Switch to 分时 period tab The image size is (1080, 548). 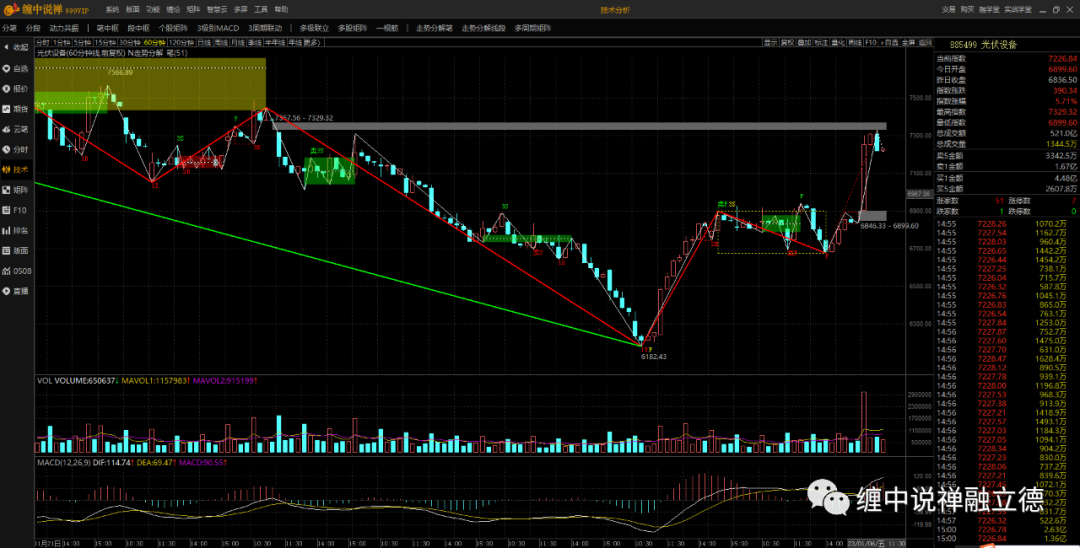point(43,43)
